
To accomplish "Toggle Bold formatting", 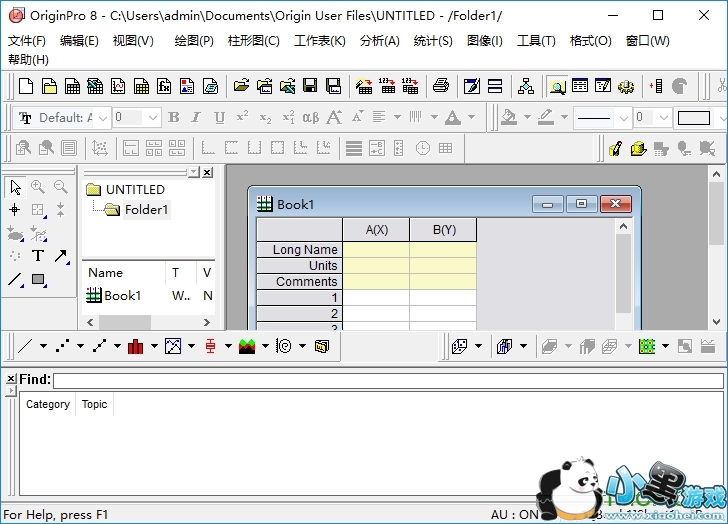I will point(174,117).
